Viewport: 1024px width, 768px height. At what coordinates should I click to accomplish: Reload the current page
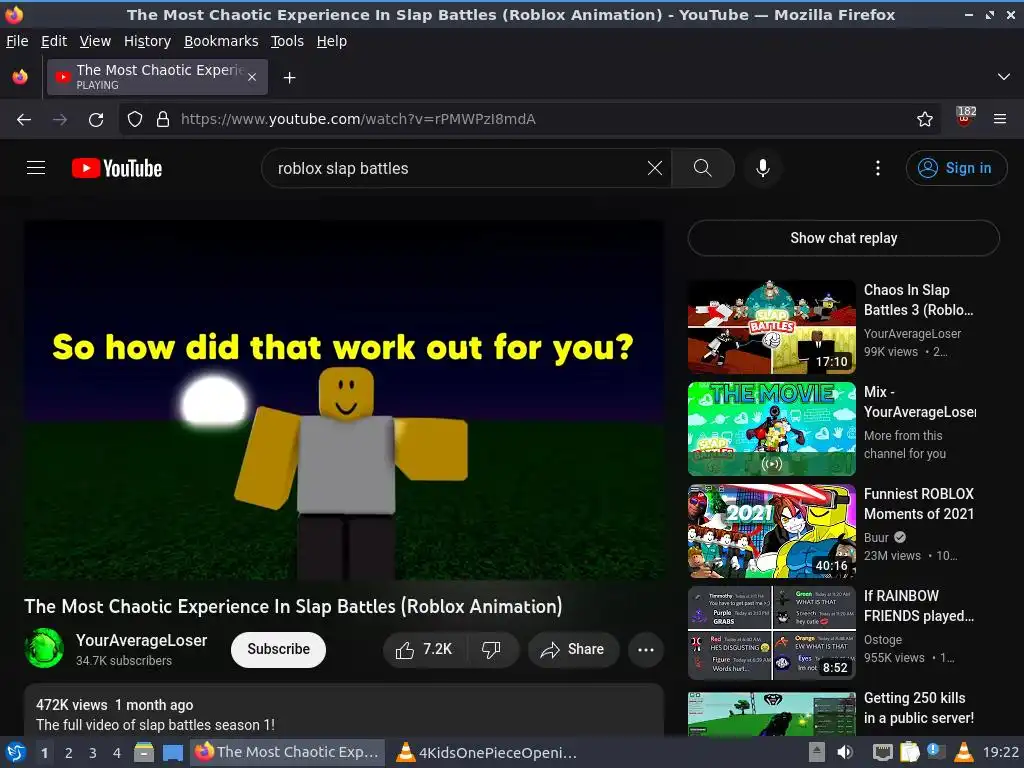[96, 120]
